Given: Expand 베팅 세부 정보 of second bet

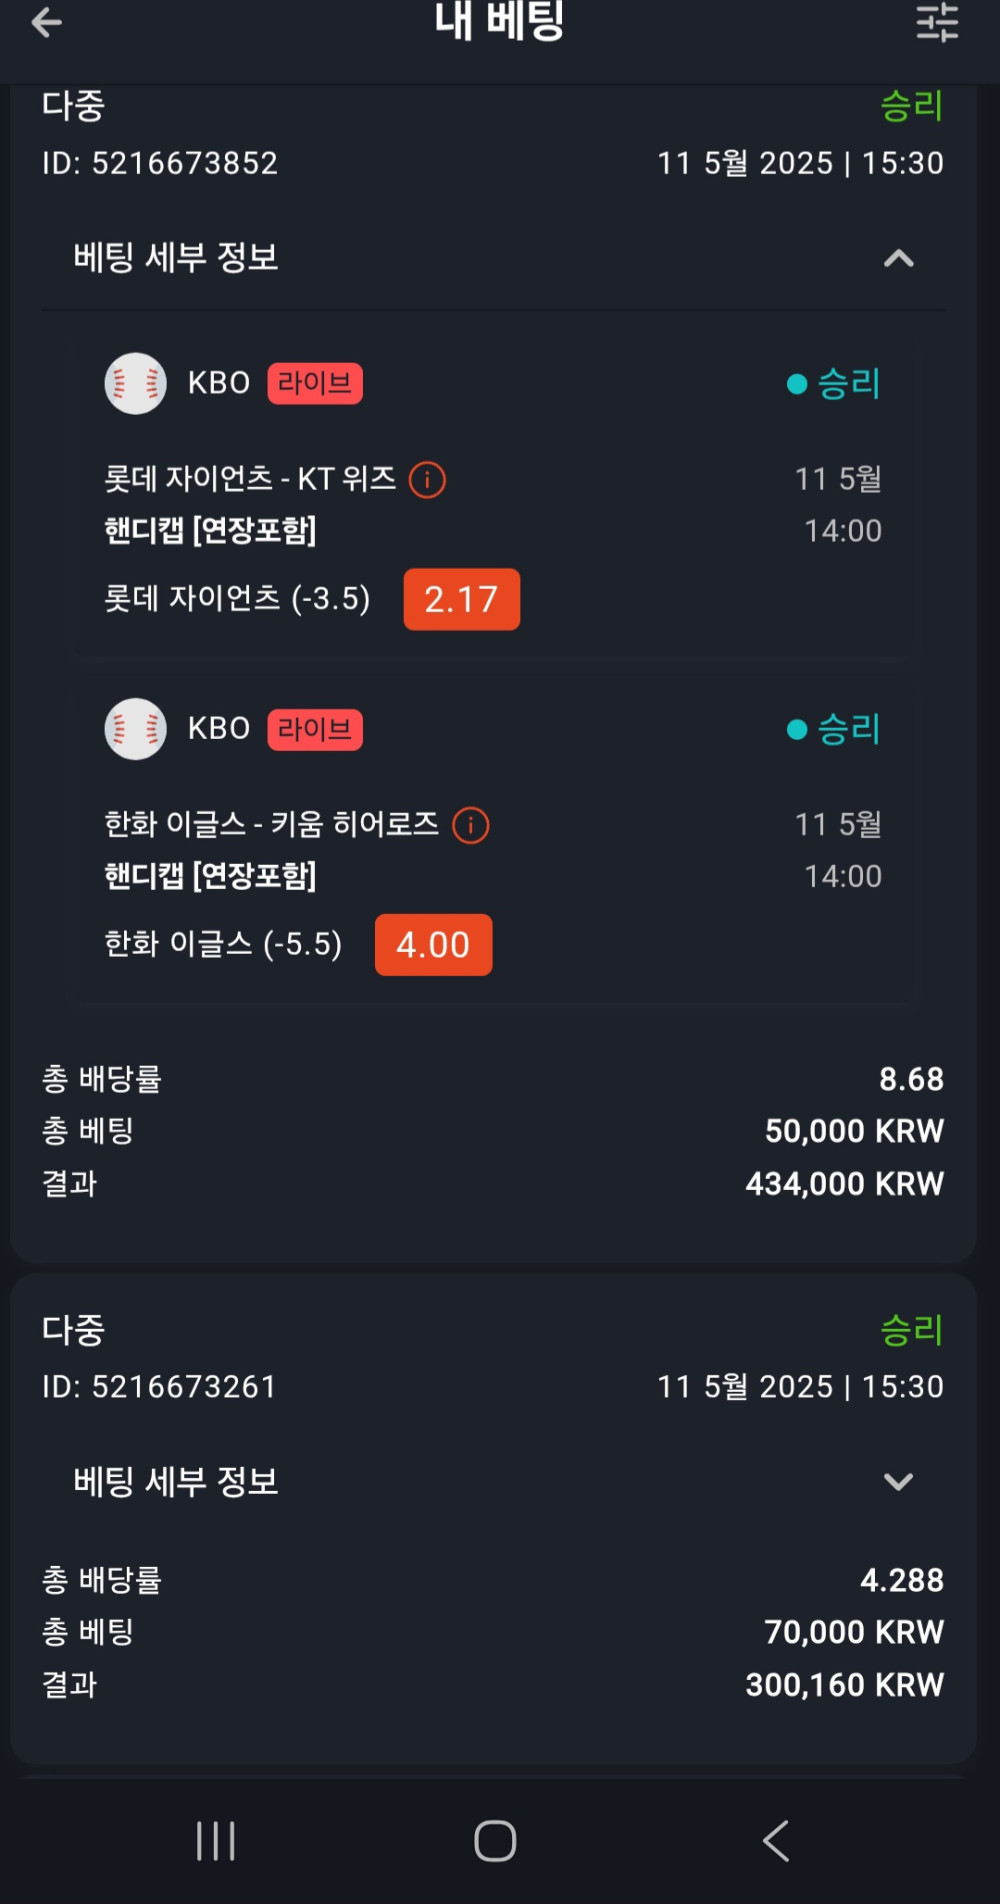Looking at the screenshot, I should (898, 1482).
